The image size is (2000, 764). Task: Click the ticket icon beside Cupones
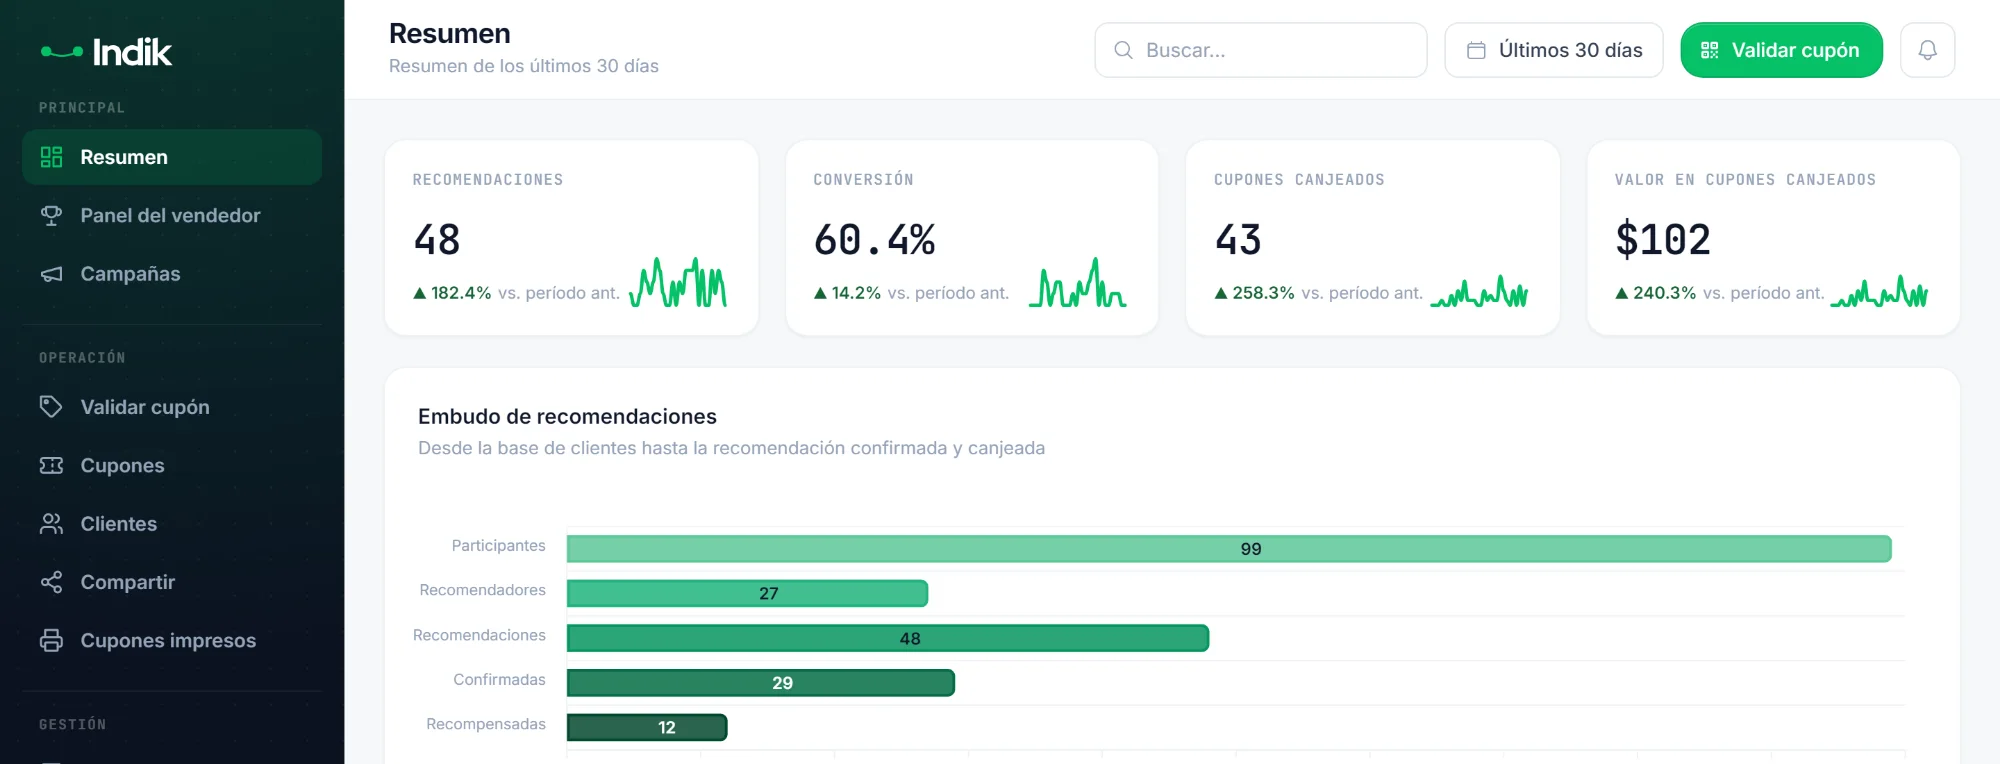coord(51,465)
